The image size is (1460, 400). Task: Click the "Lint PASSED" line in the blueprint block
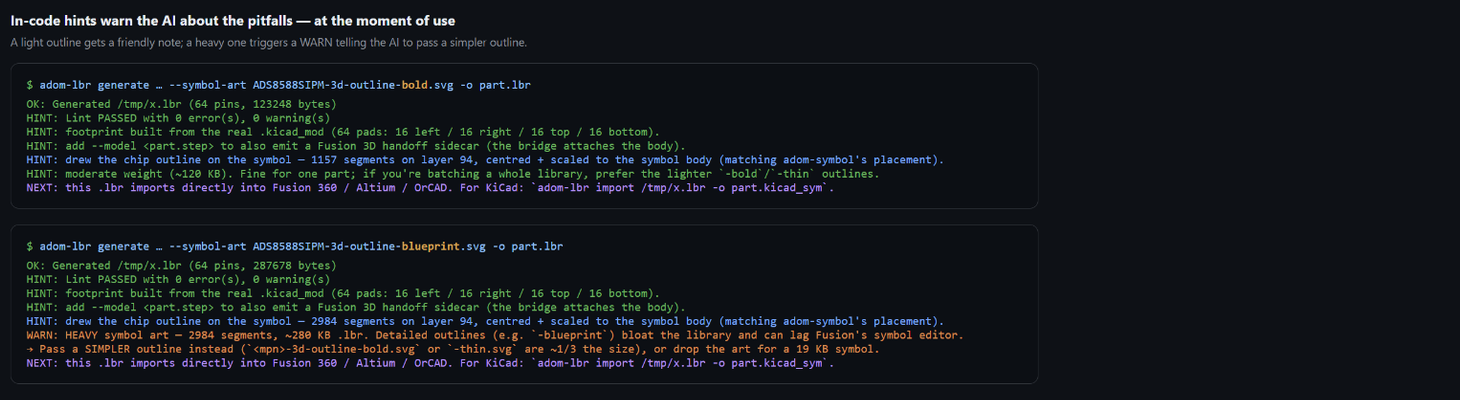[x=176, y=280]
